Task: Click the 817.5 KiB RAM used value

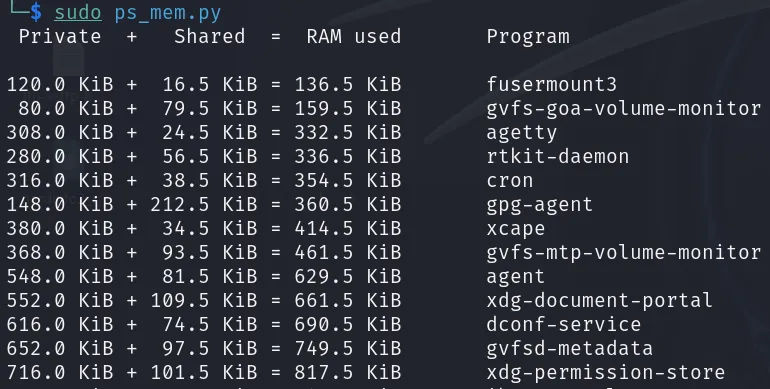Action: pyautogui.click(x=348, y=373)
